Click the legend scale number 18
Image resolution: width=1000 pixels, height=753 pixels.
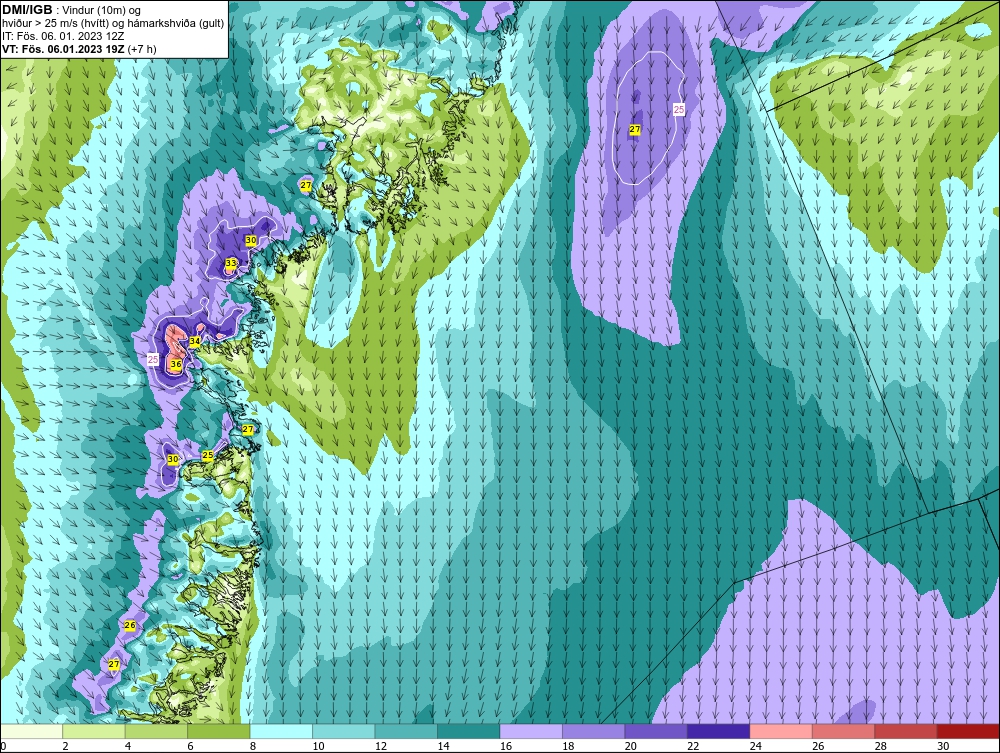click(x=568, y=746)
